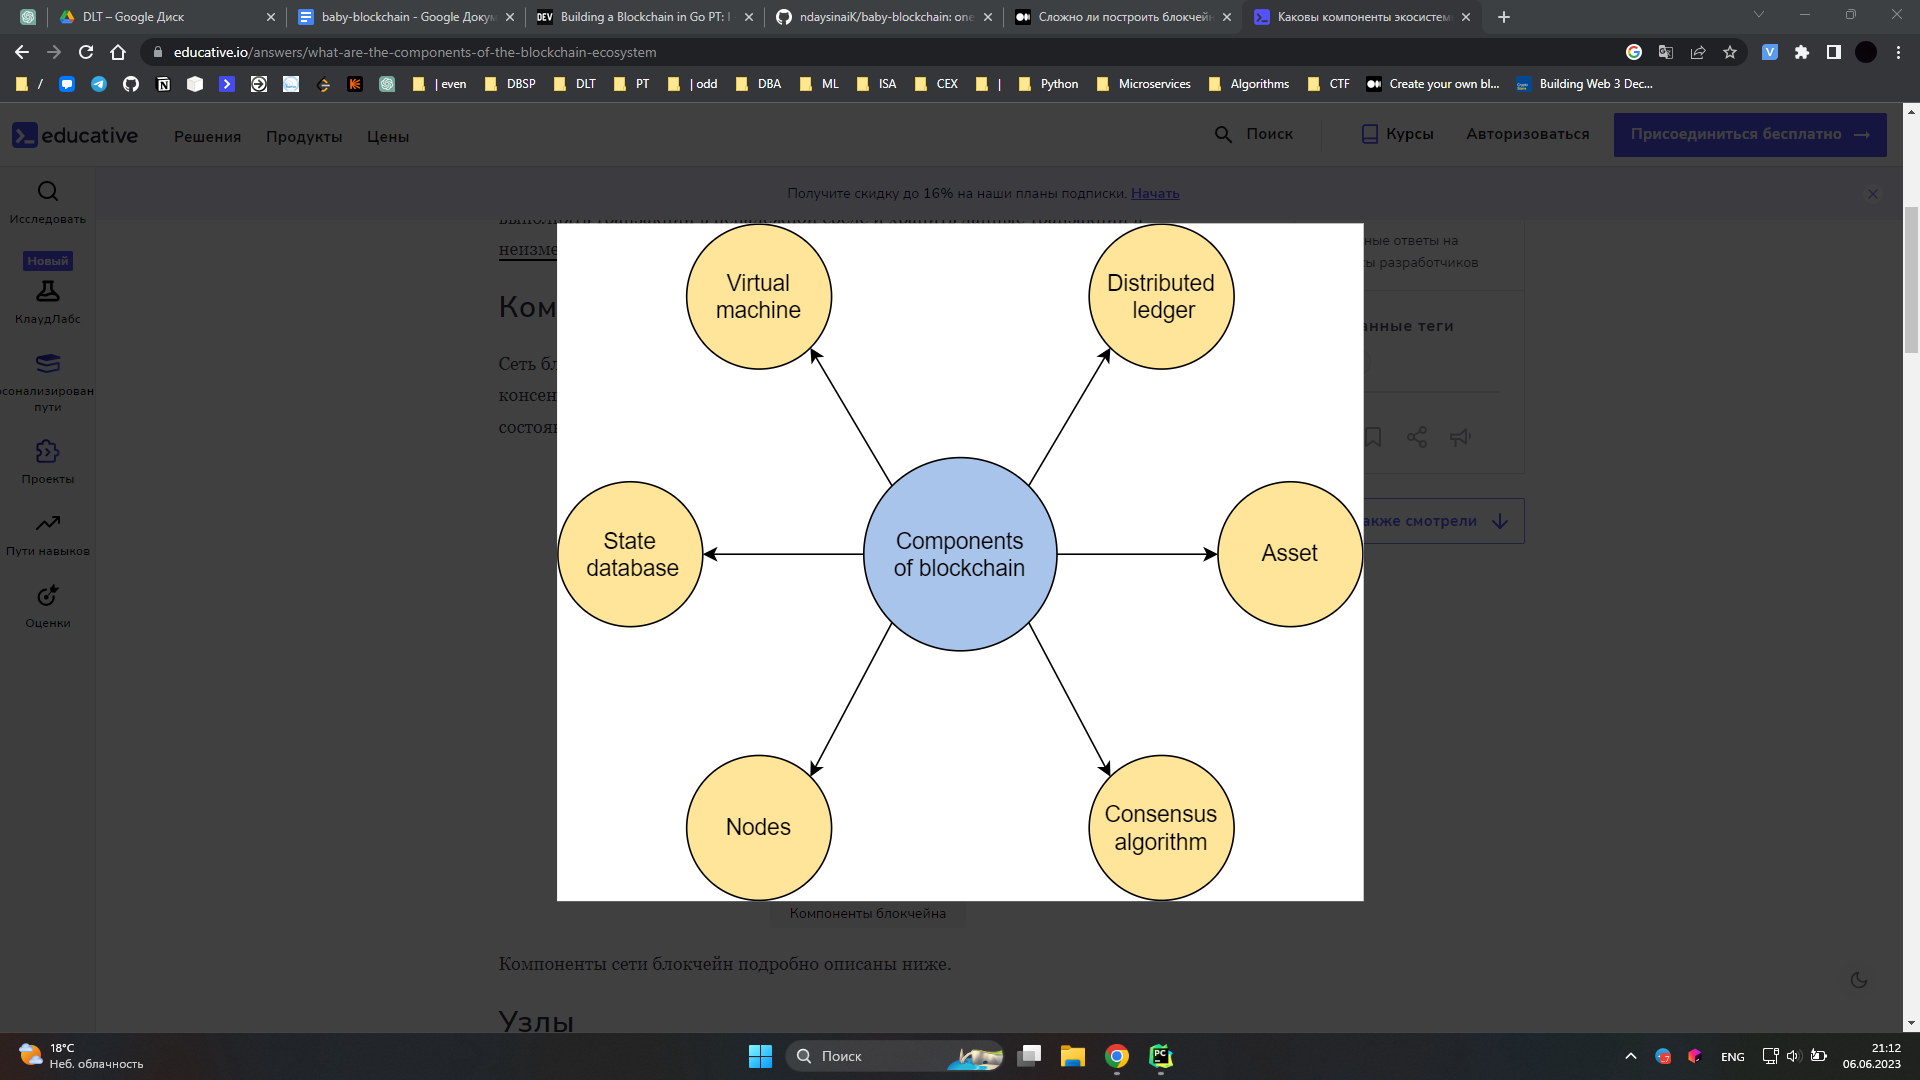Expand the Products (Продукты) menu
Screen dimensions: 1920x1080
[x=304, y=136]
